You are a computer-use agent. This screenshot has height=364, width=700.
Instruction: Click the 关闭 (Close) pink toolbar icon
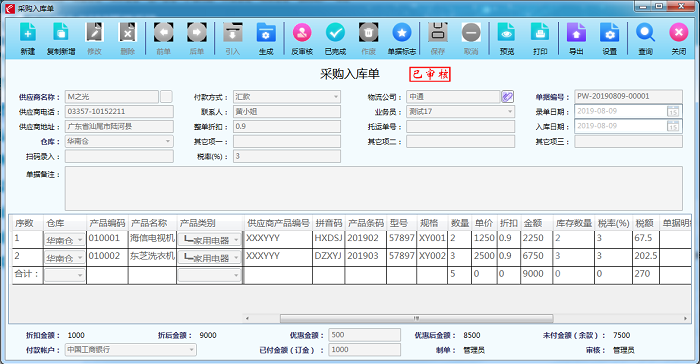679,33
